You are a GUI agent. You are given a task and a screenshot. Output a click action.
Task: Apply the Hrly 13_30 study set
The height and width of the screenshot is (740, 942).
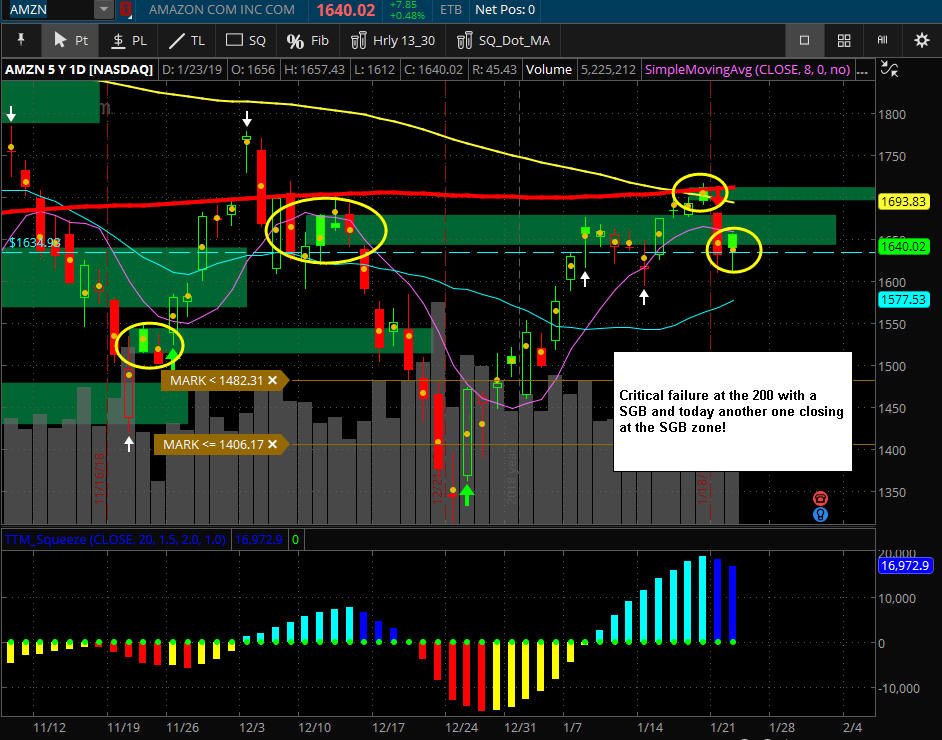tap(393, 40)
